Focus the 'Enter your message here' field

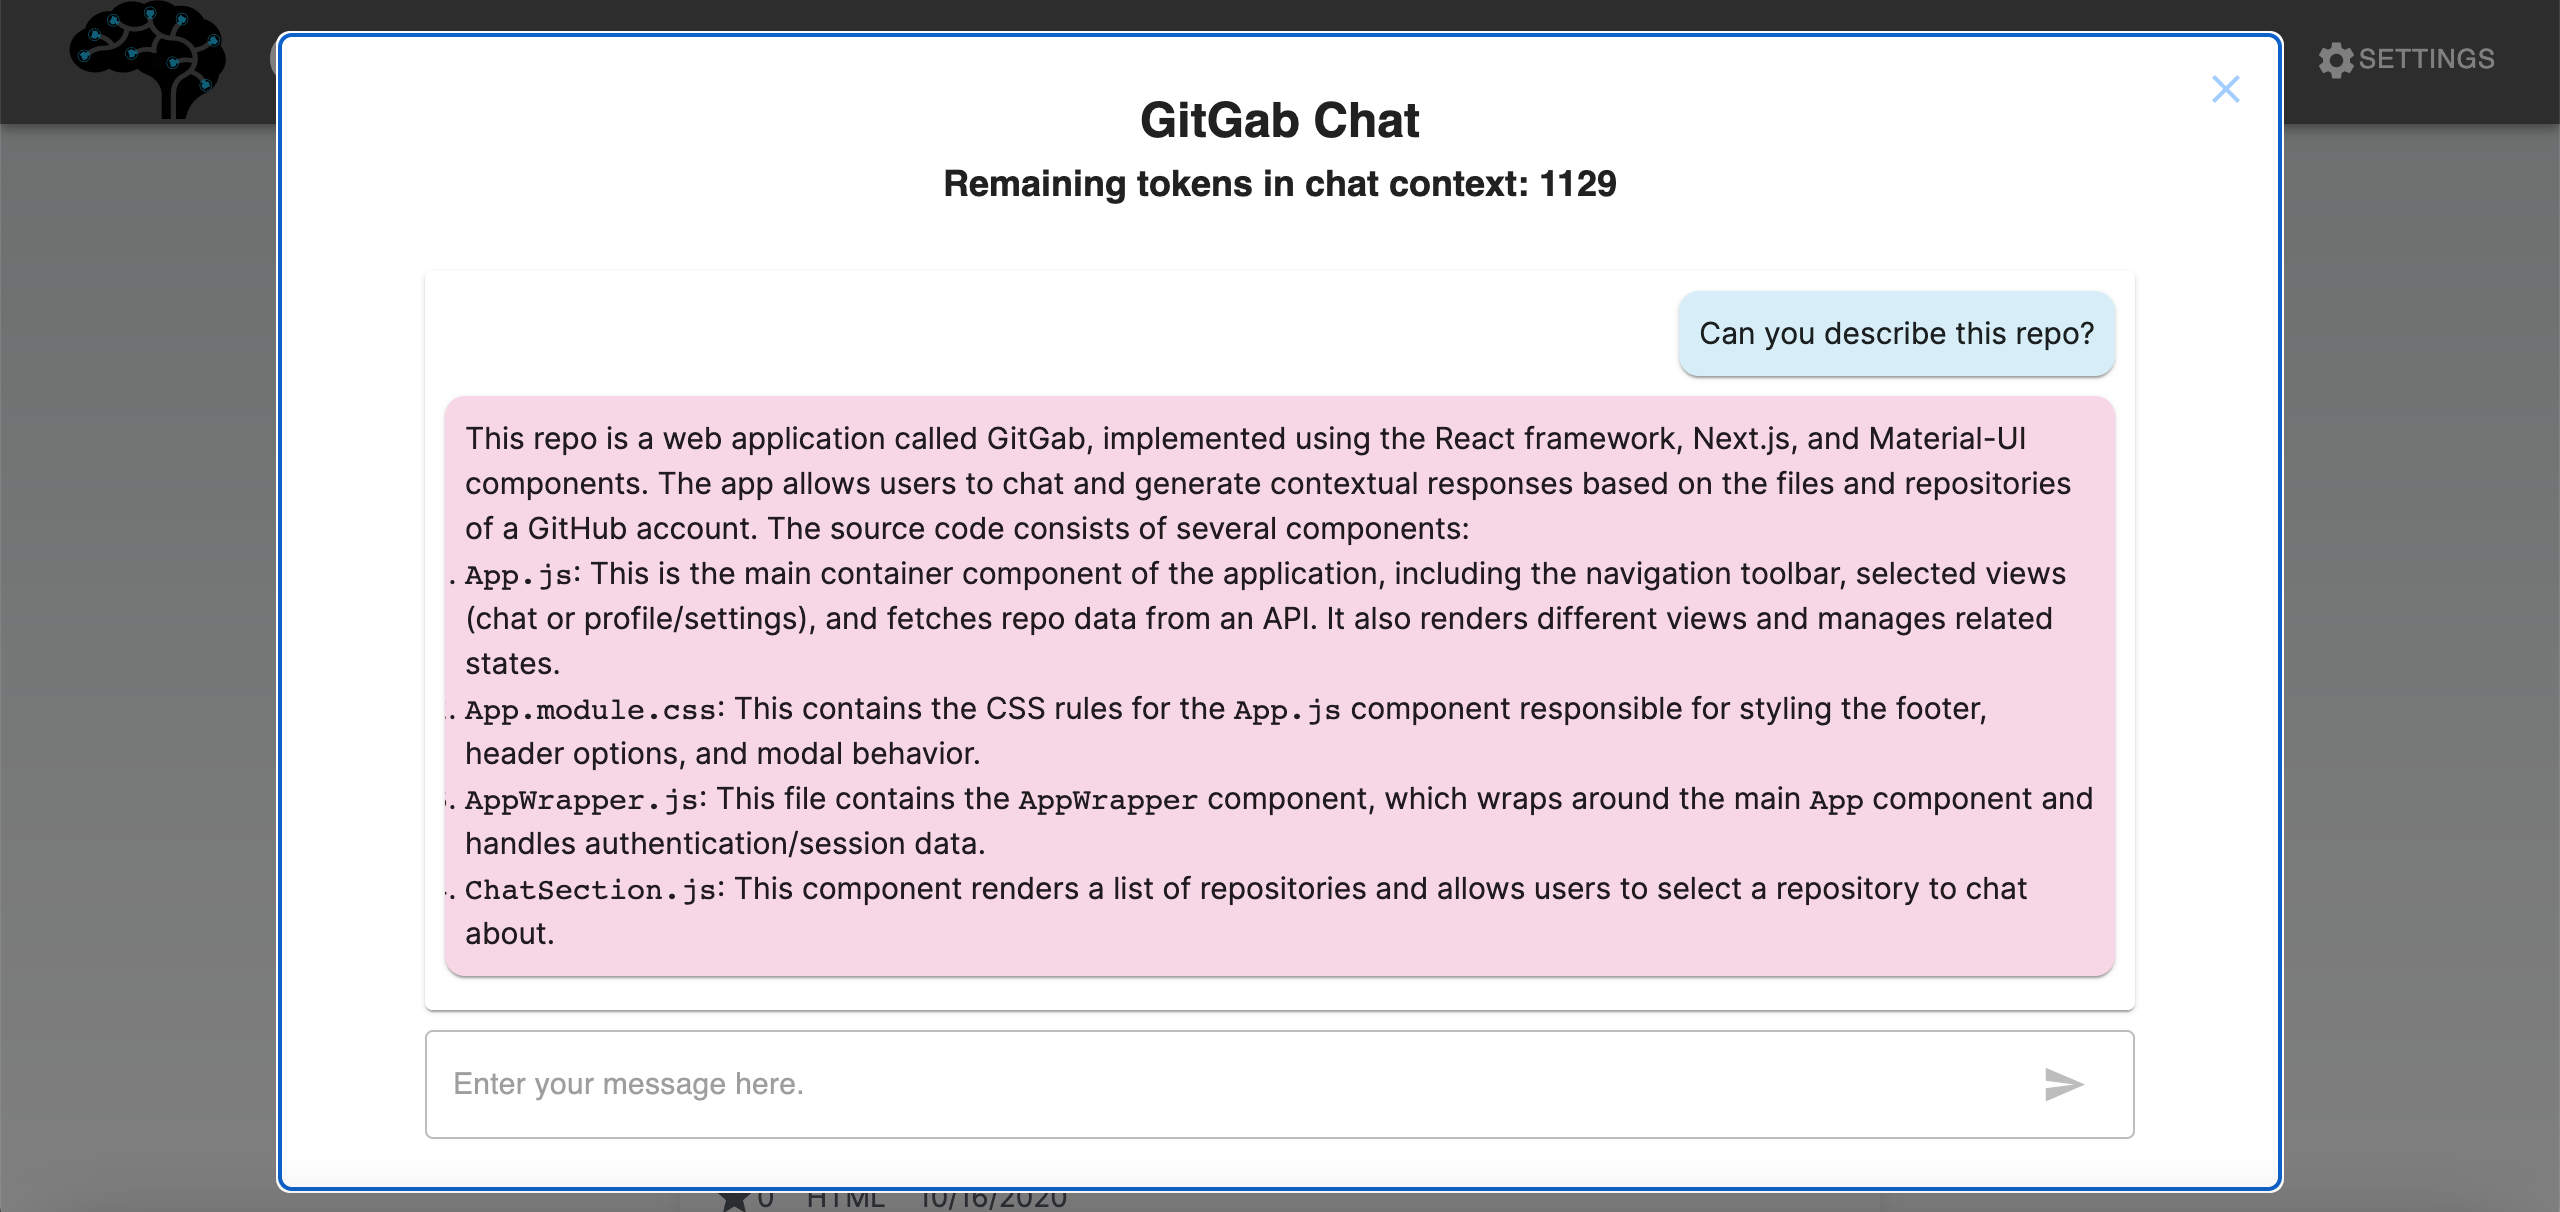1230,1084
